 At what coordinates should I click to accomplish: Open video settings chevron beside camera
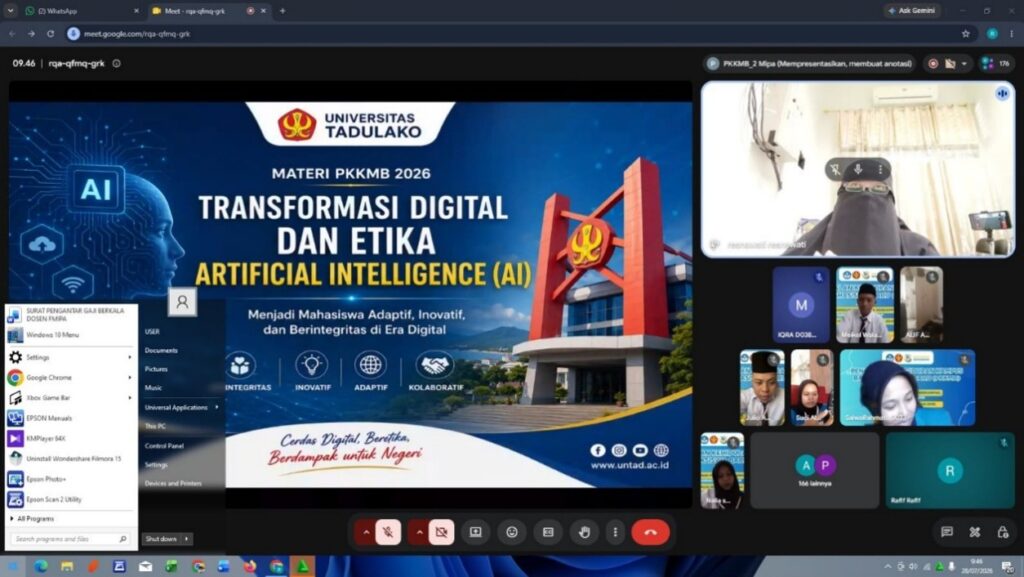(x=419, y=532)
